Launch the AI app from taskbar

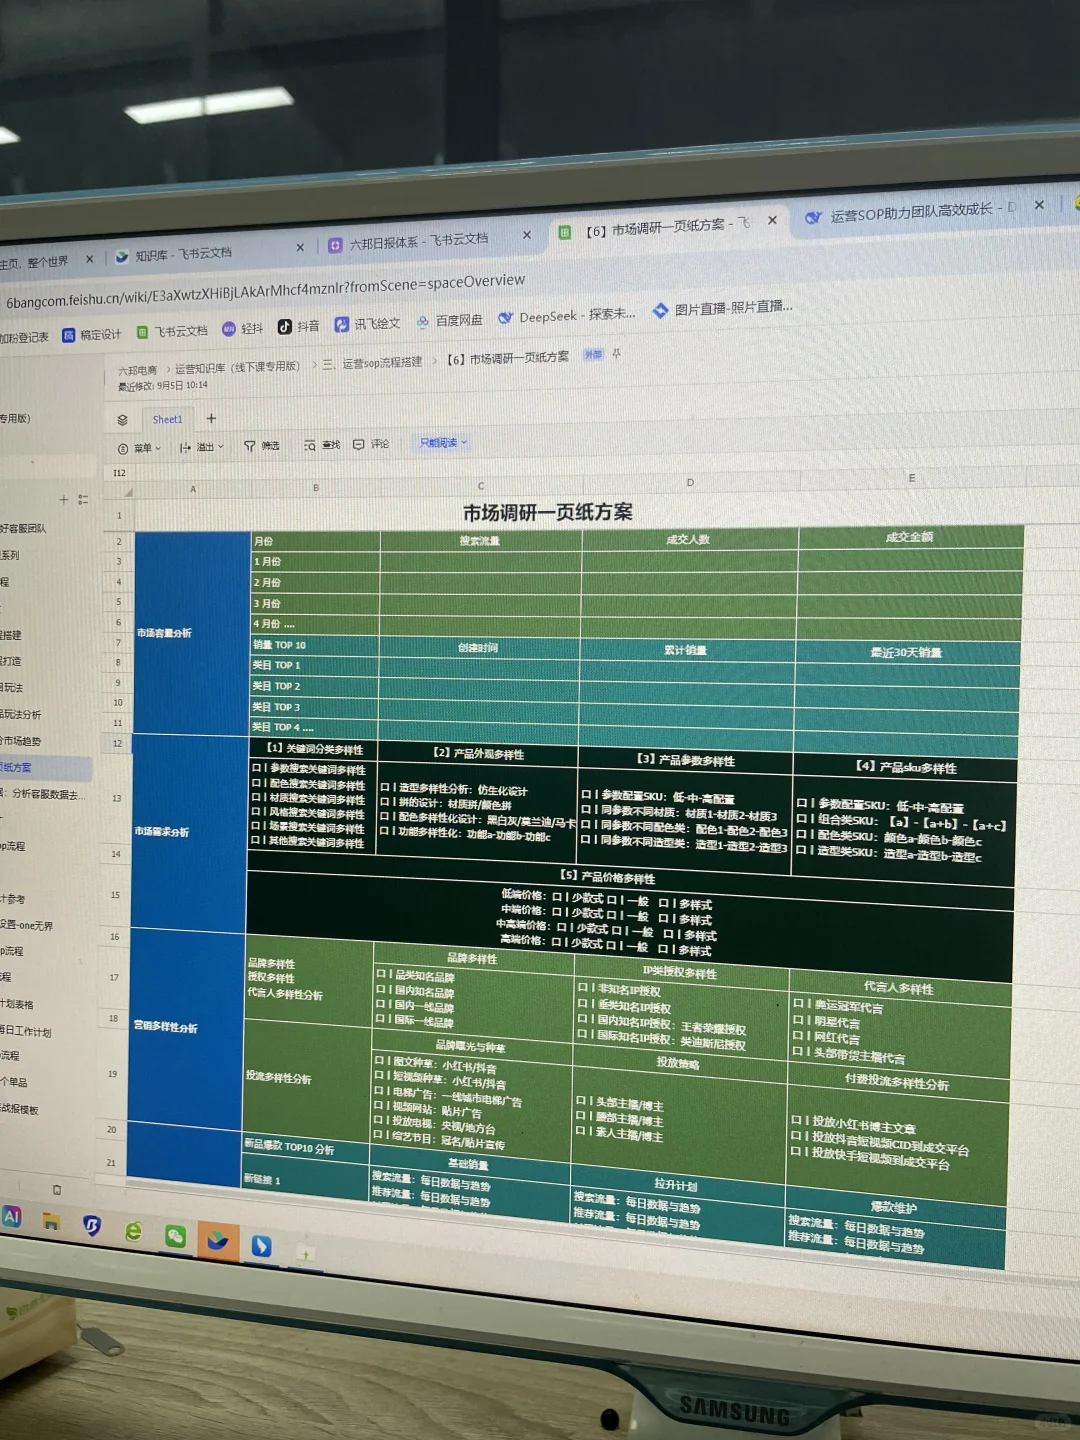[11, 1217]
